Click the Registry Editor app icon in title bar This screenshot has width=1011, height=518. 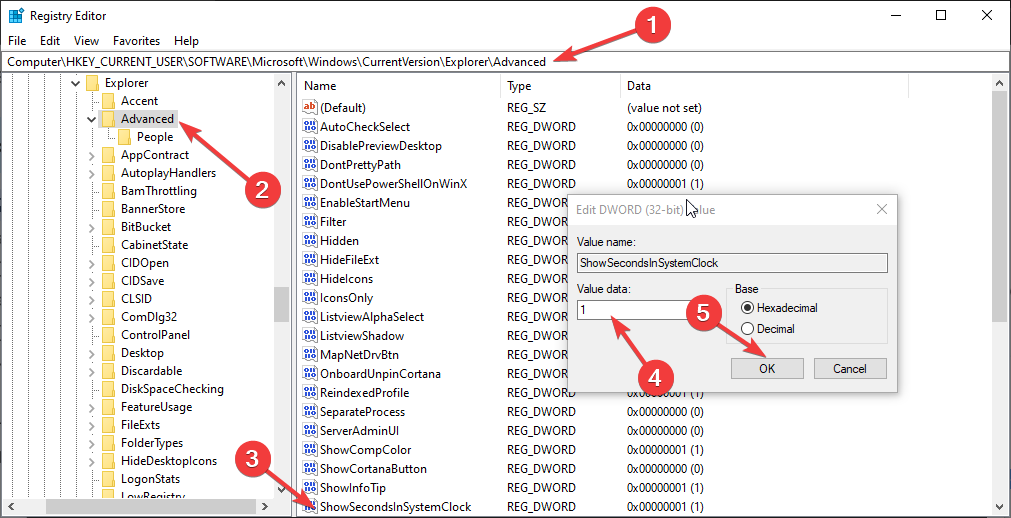tap(16, 15)
